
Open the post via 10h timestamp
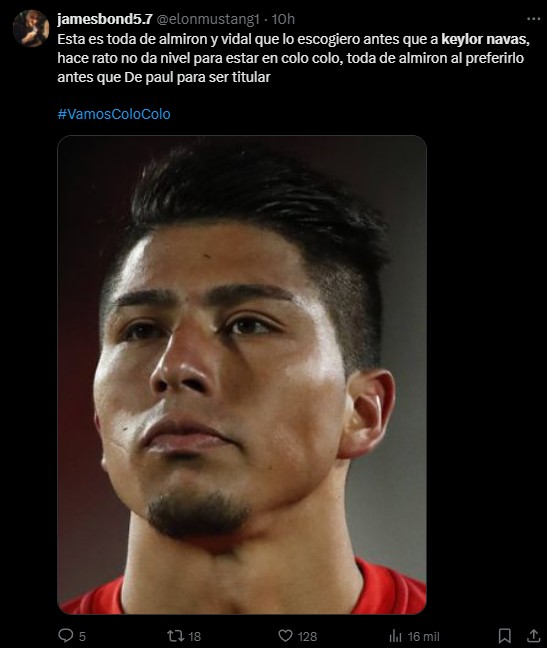[283, 19]
